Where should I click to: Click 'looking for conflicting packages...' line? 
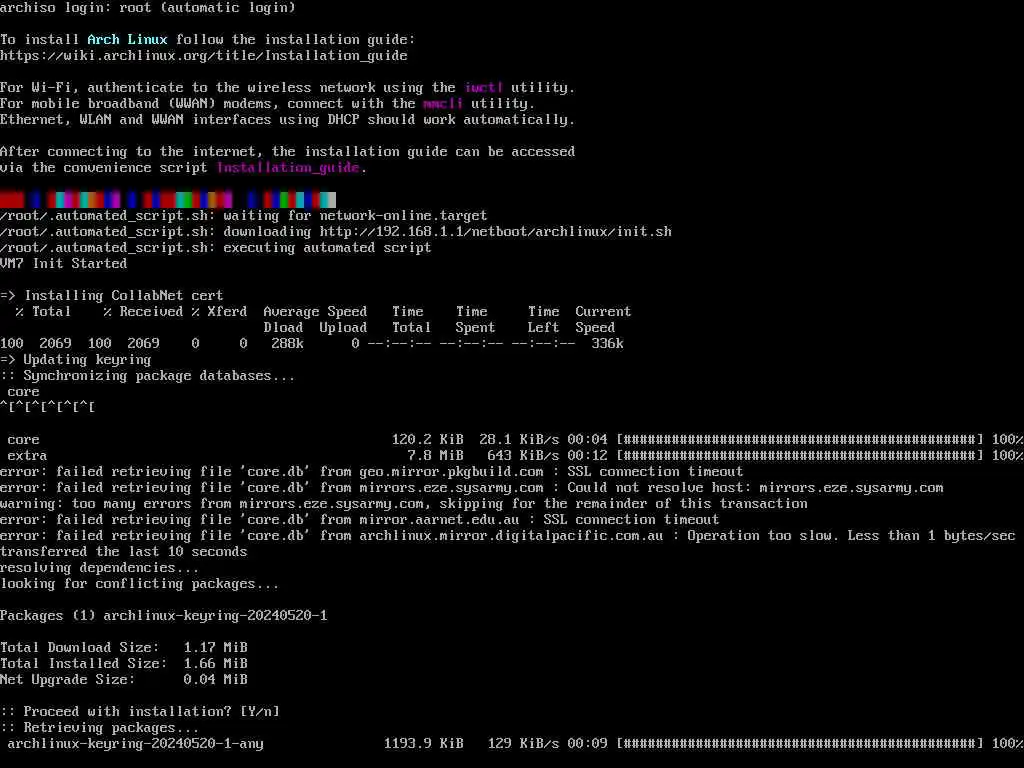(139, 583)
